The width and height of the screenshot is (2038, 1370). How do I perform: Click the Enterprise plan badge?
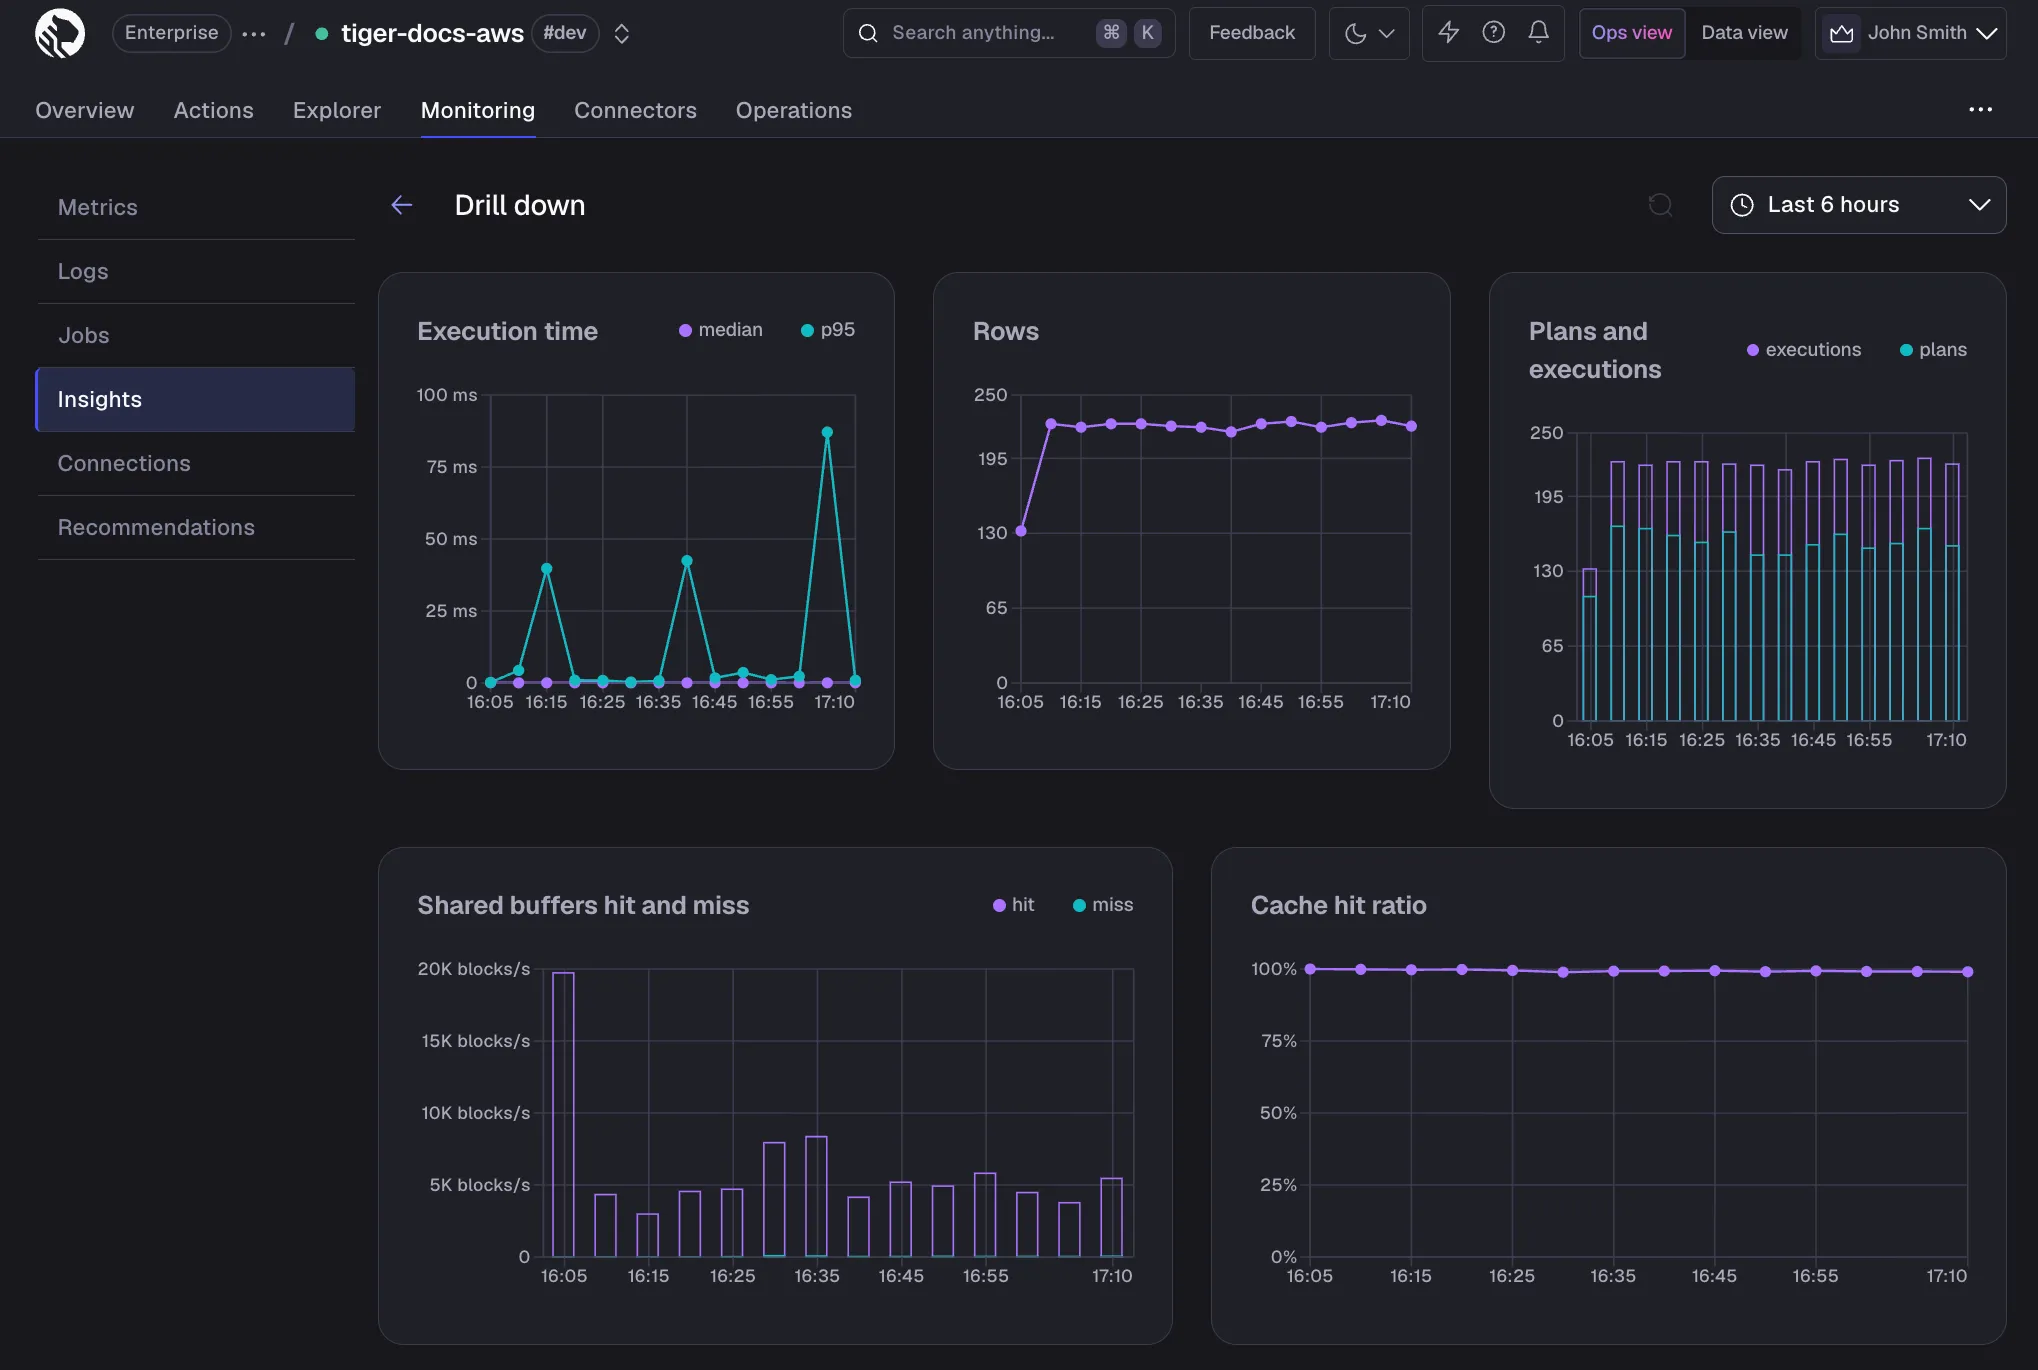pos(171,33)
